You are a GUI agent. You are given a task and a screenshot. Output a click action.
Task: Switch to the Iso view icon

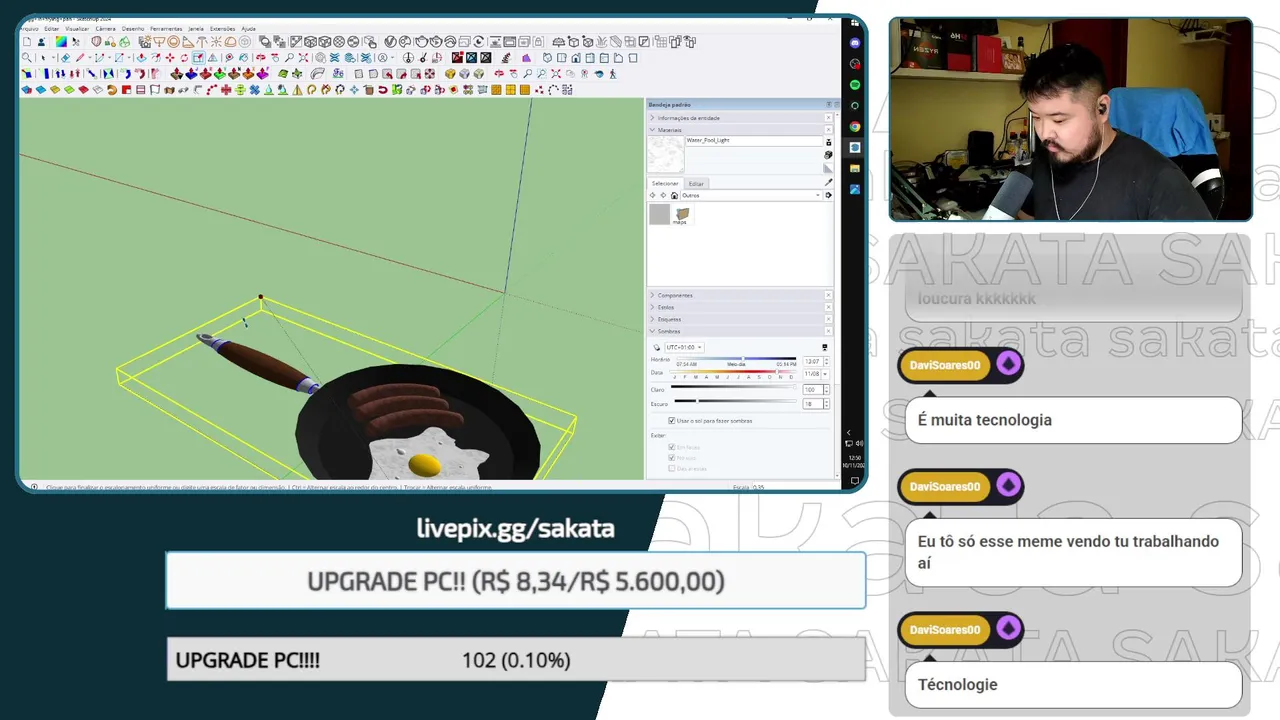[x=547, y=58]
